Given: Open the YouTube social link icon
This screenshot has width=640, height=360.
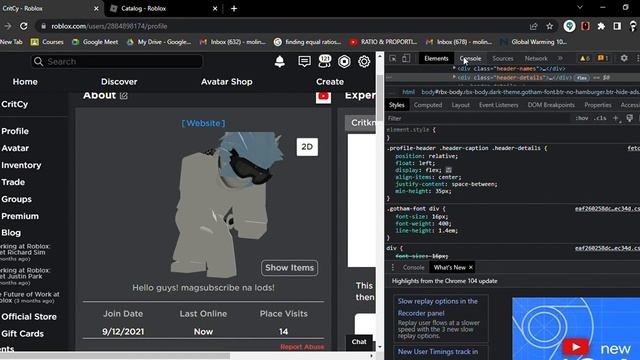Looking at the screenshot, I should pyautogui.click(x=323, y=96).
